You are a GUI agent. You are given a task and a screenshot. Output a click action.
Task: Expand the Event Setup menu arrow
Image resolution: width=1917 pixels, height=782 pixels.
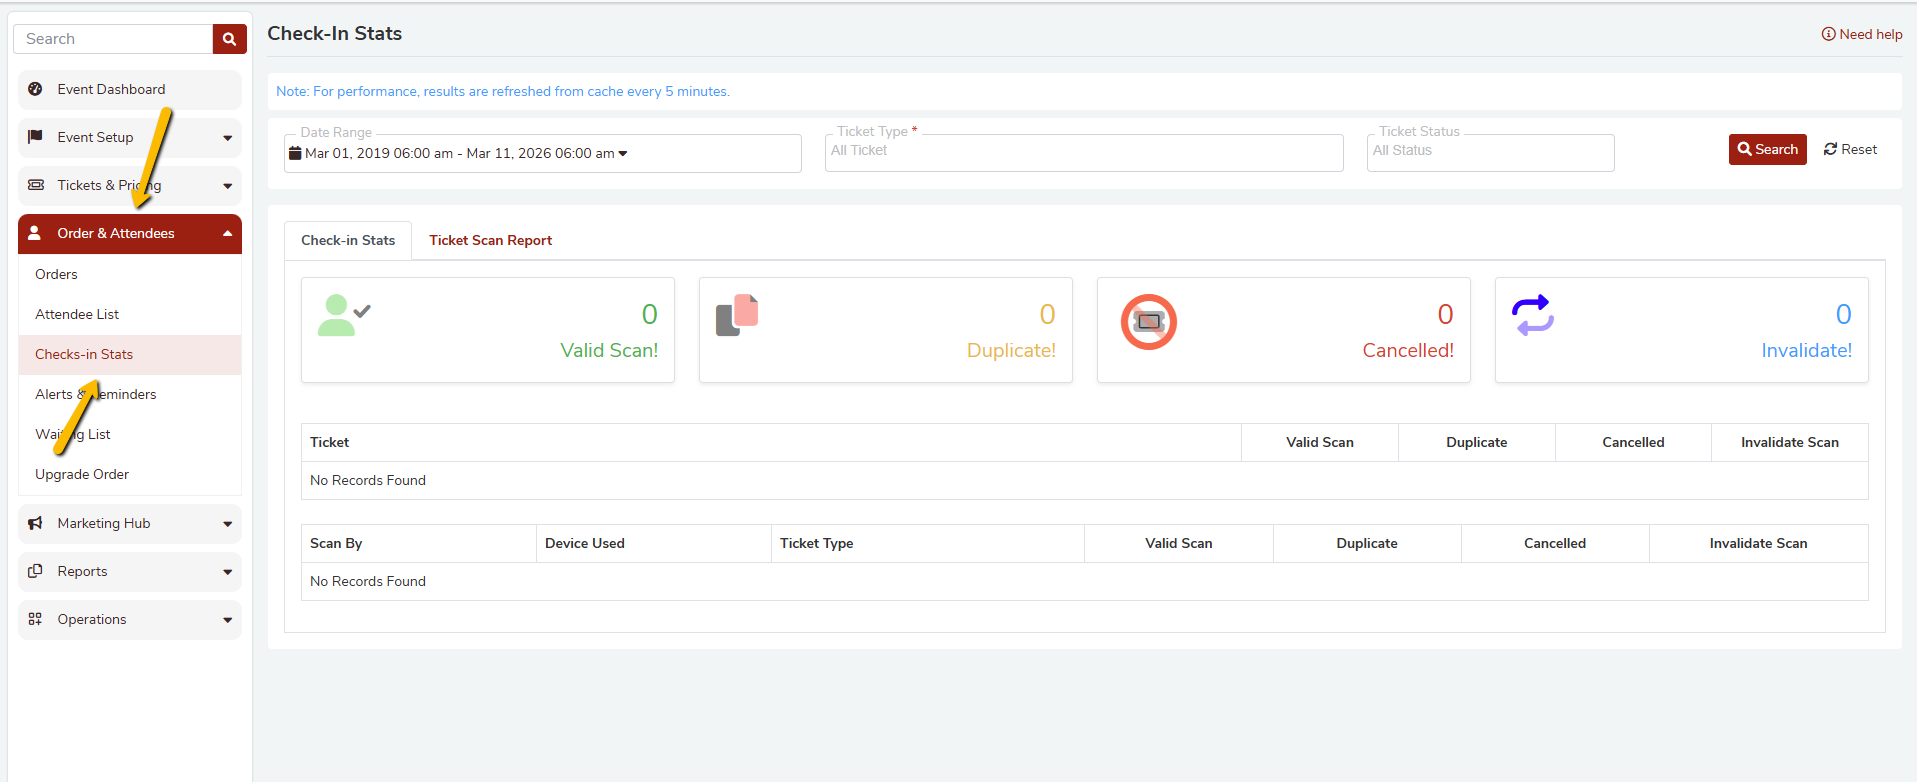tap(228, 138)
